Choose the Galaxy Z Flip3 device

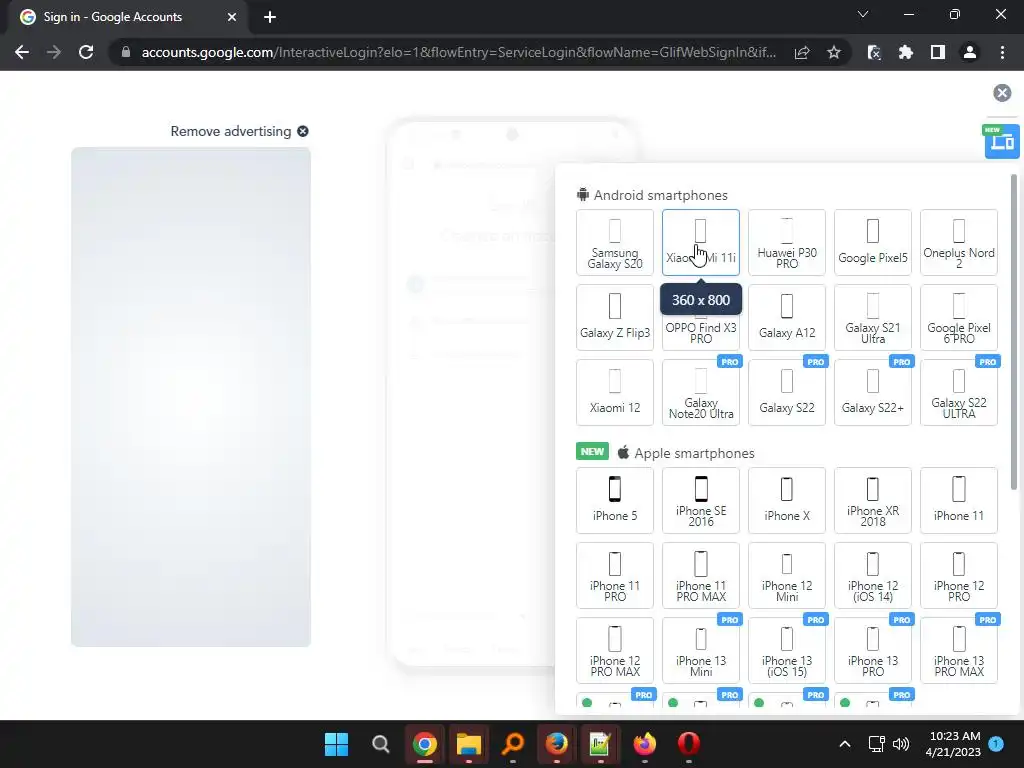pyautogui.click(x=615, y=317)
